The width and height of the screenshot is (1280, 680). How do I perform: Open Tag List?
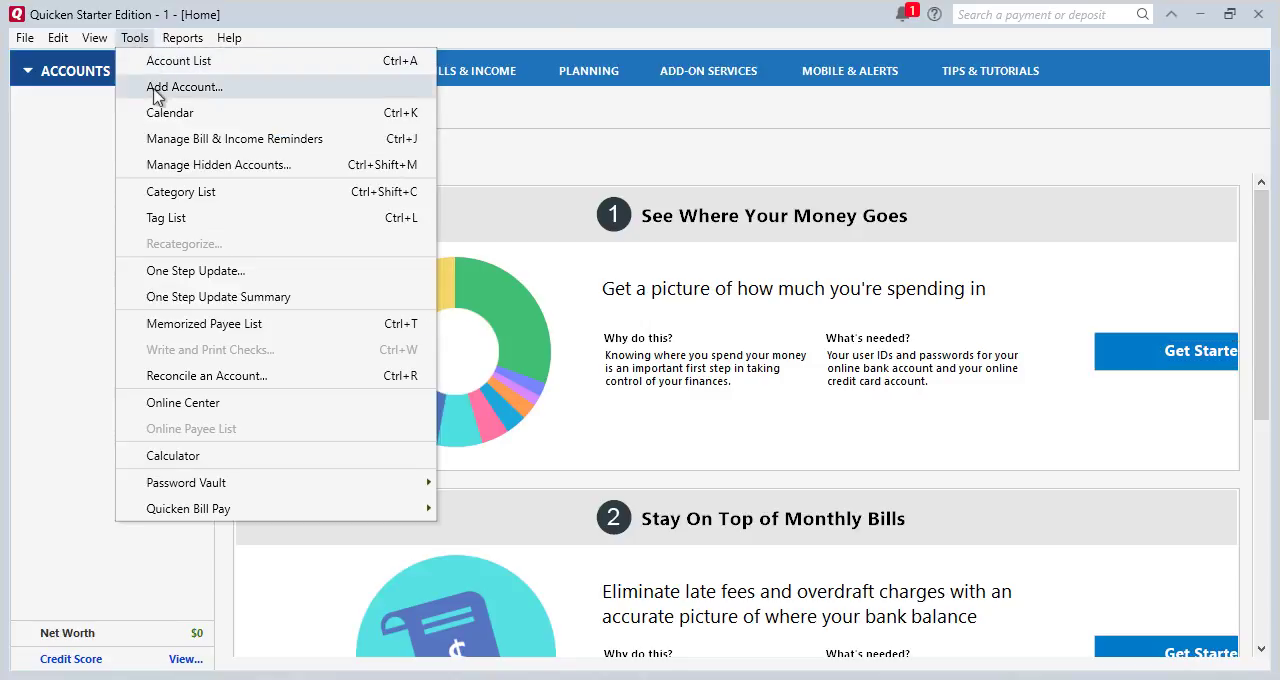(x=276, y=218)
